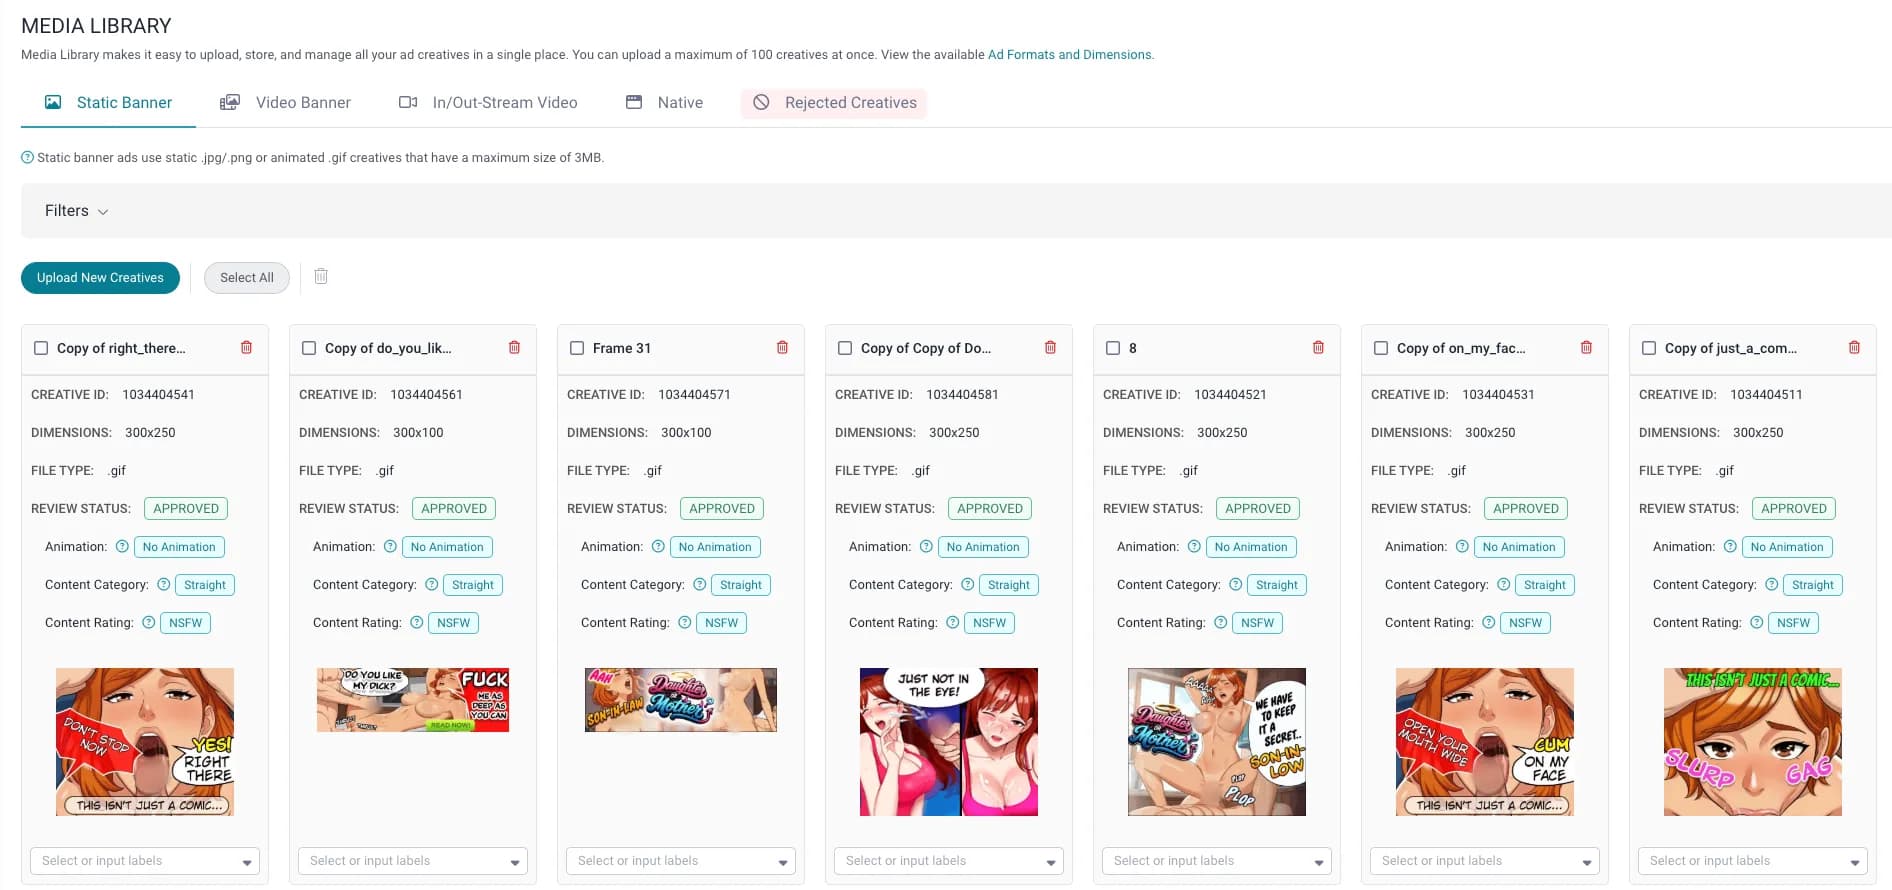
Task: Click Animation help icon for creative 1034404511
Action: 1730,547
